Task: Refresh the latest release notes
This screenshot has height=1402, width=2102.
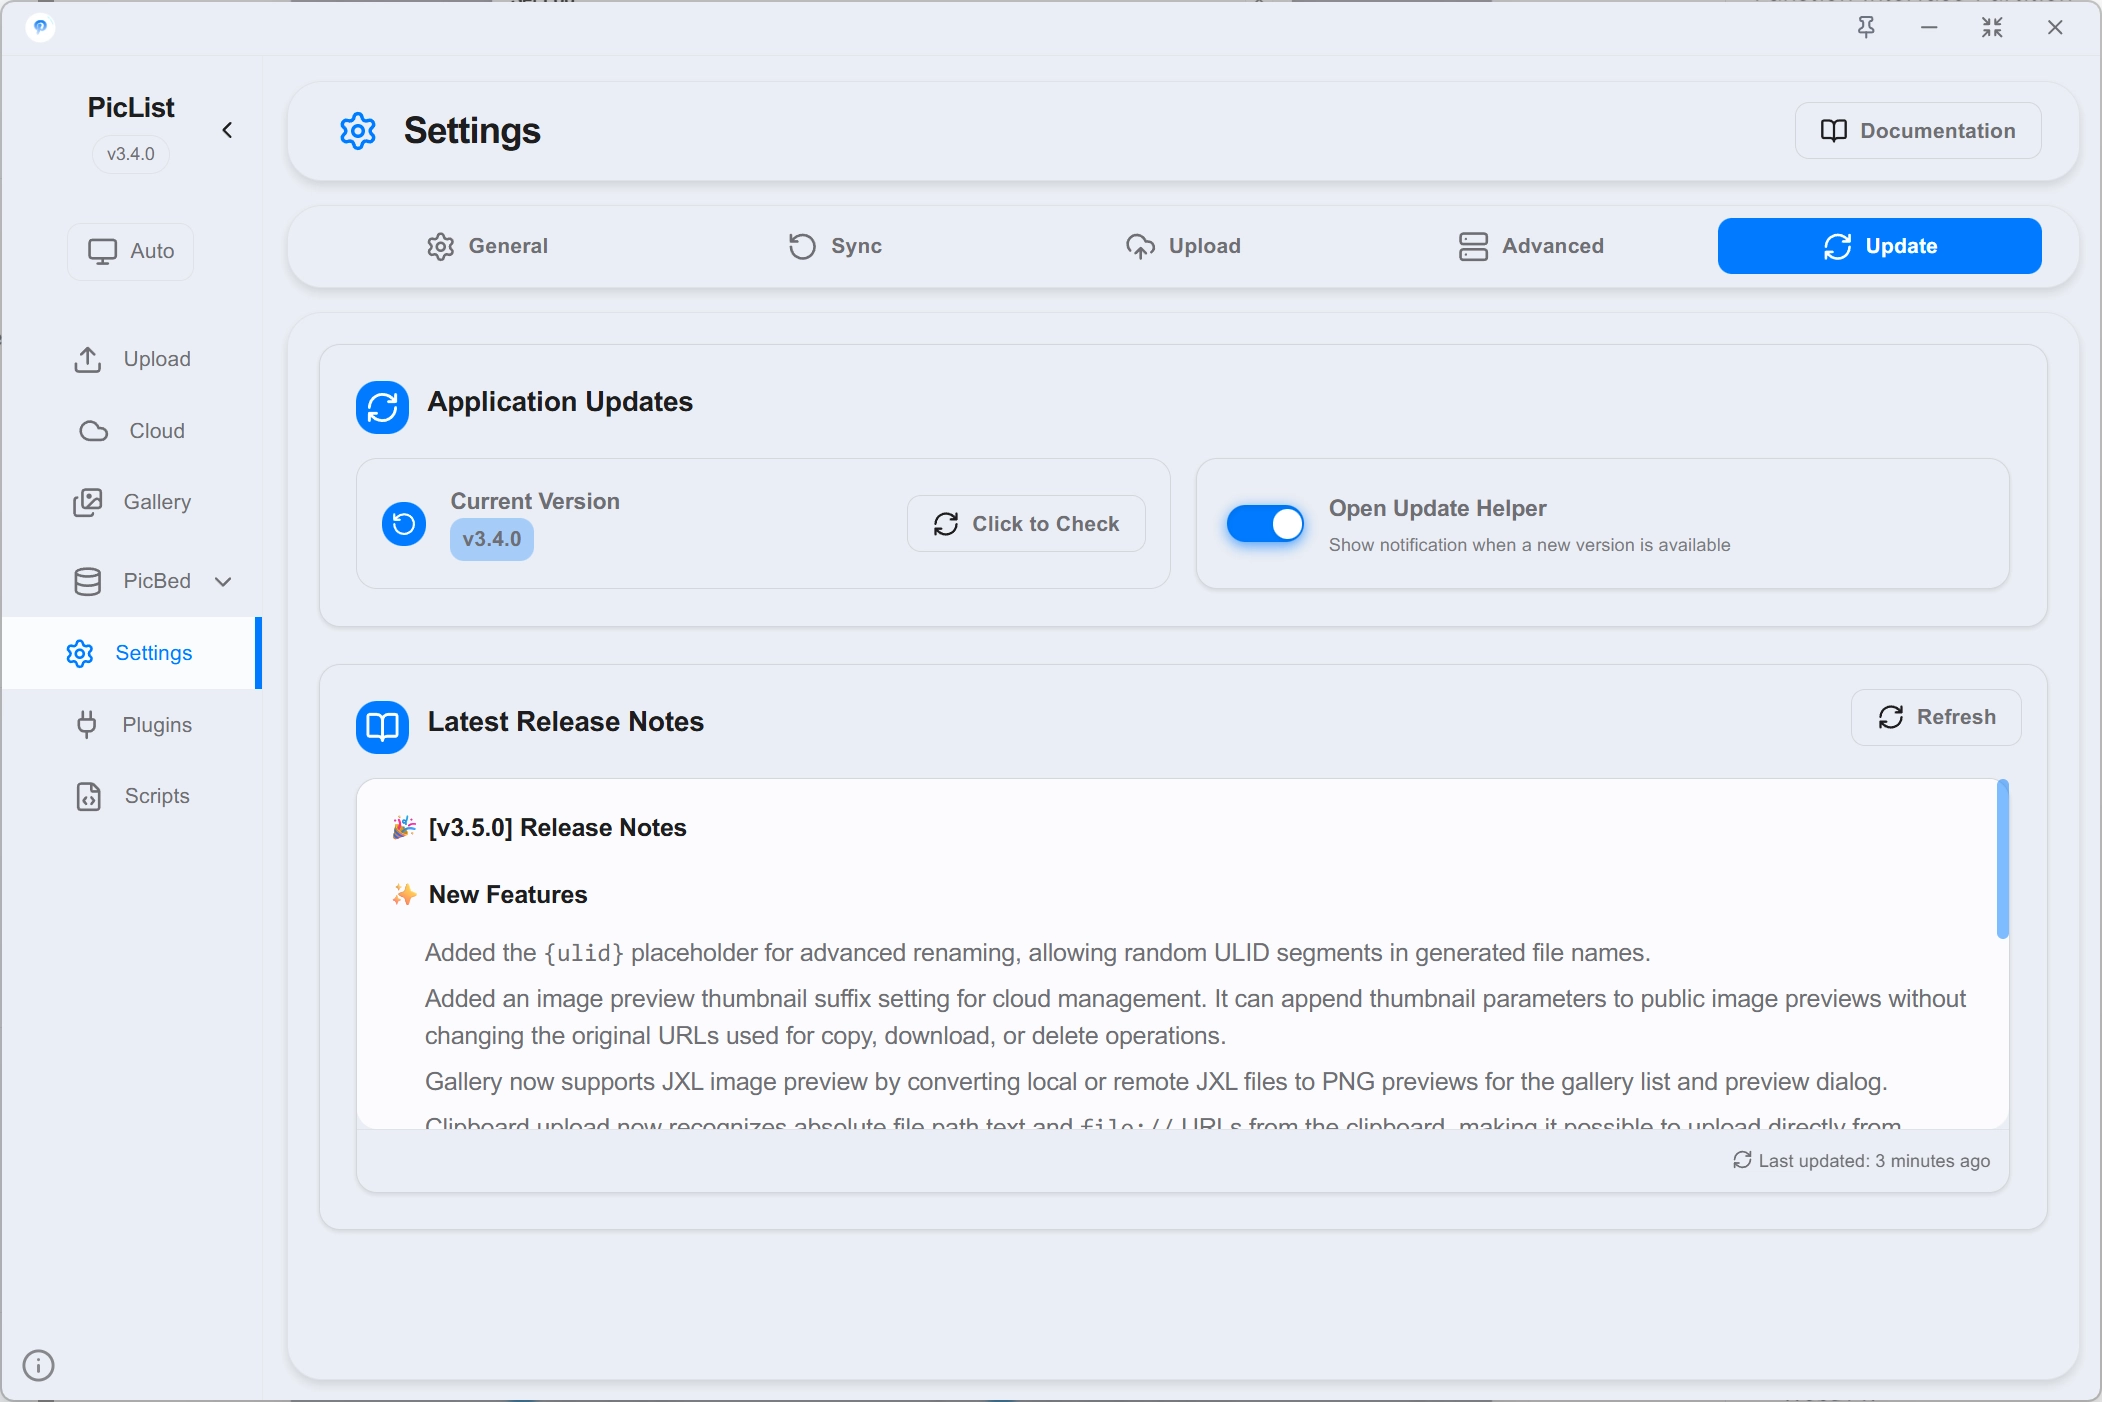Action: click(x=1936, y=717)
